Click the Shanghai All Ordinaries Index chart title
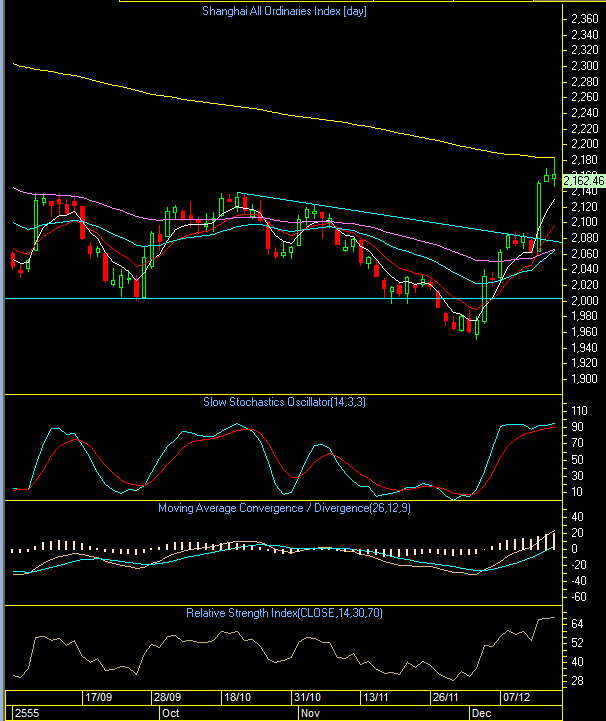 coord(281,11)
